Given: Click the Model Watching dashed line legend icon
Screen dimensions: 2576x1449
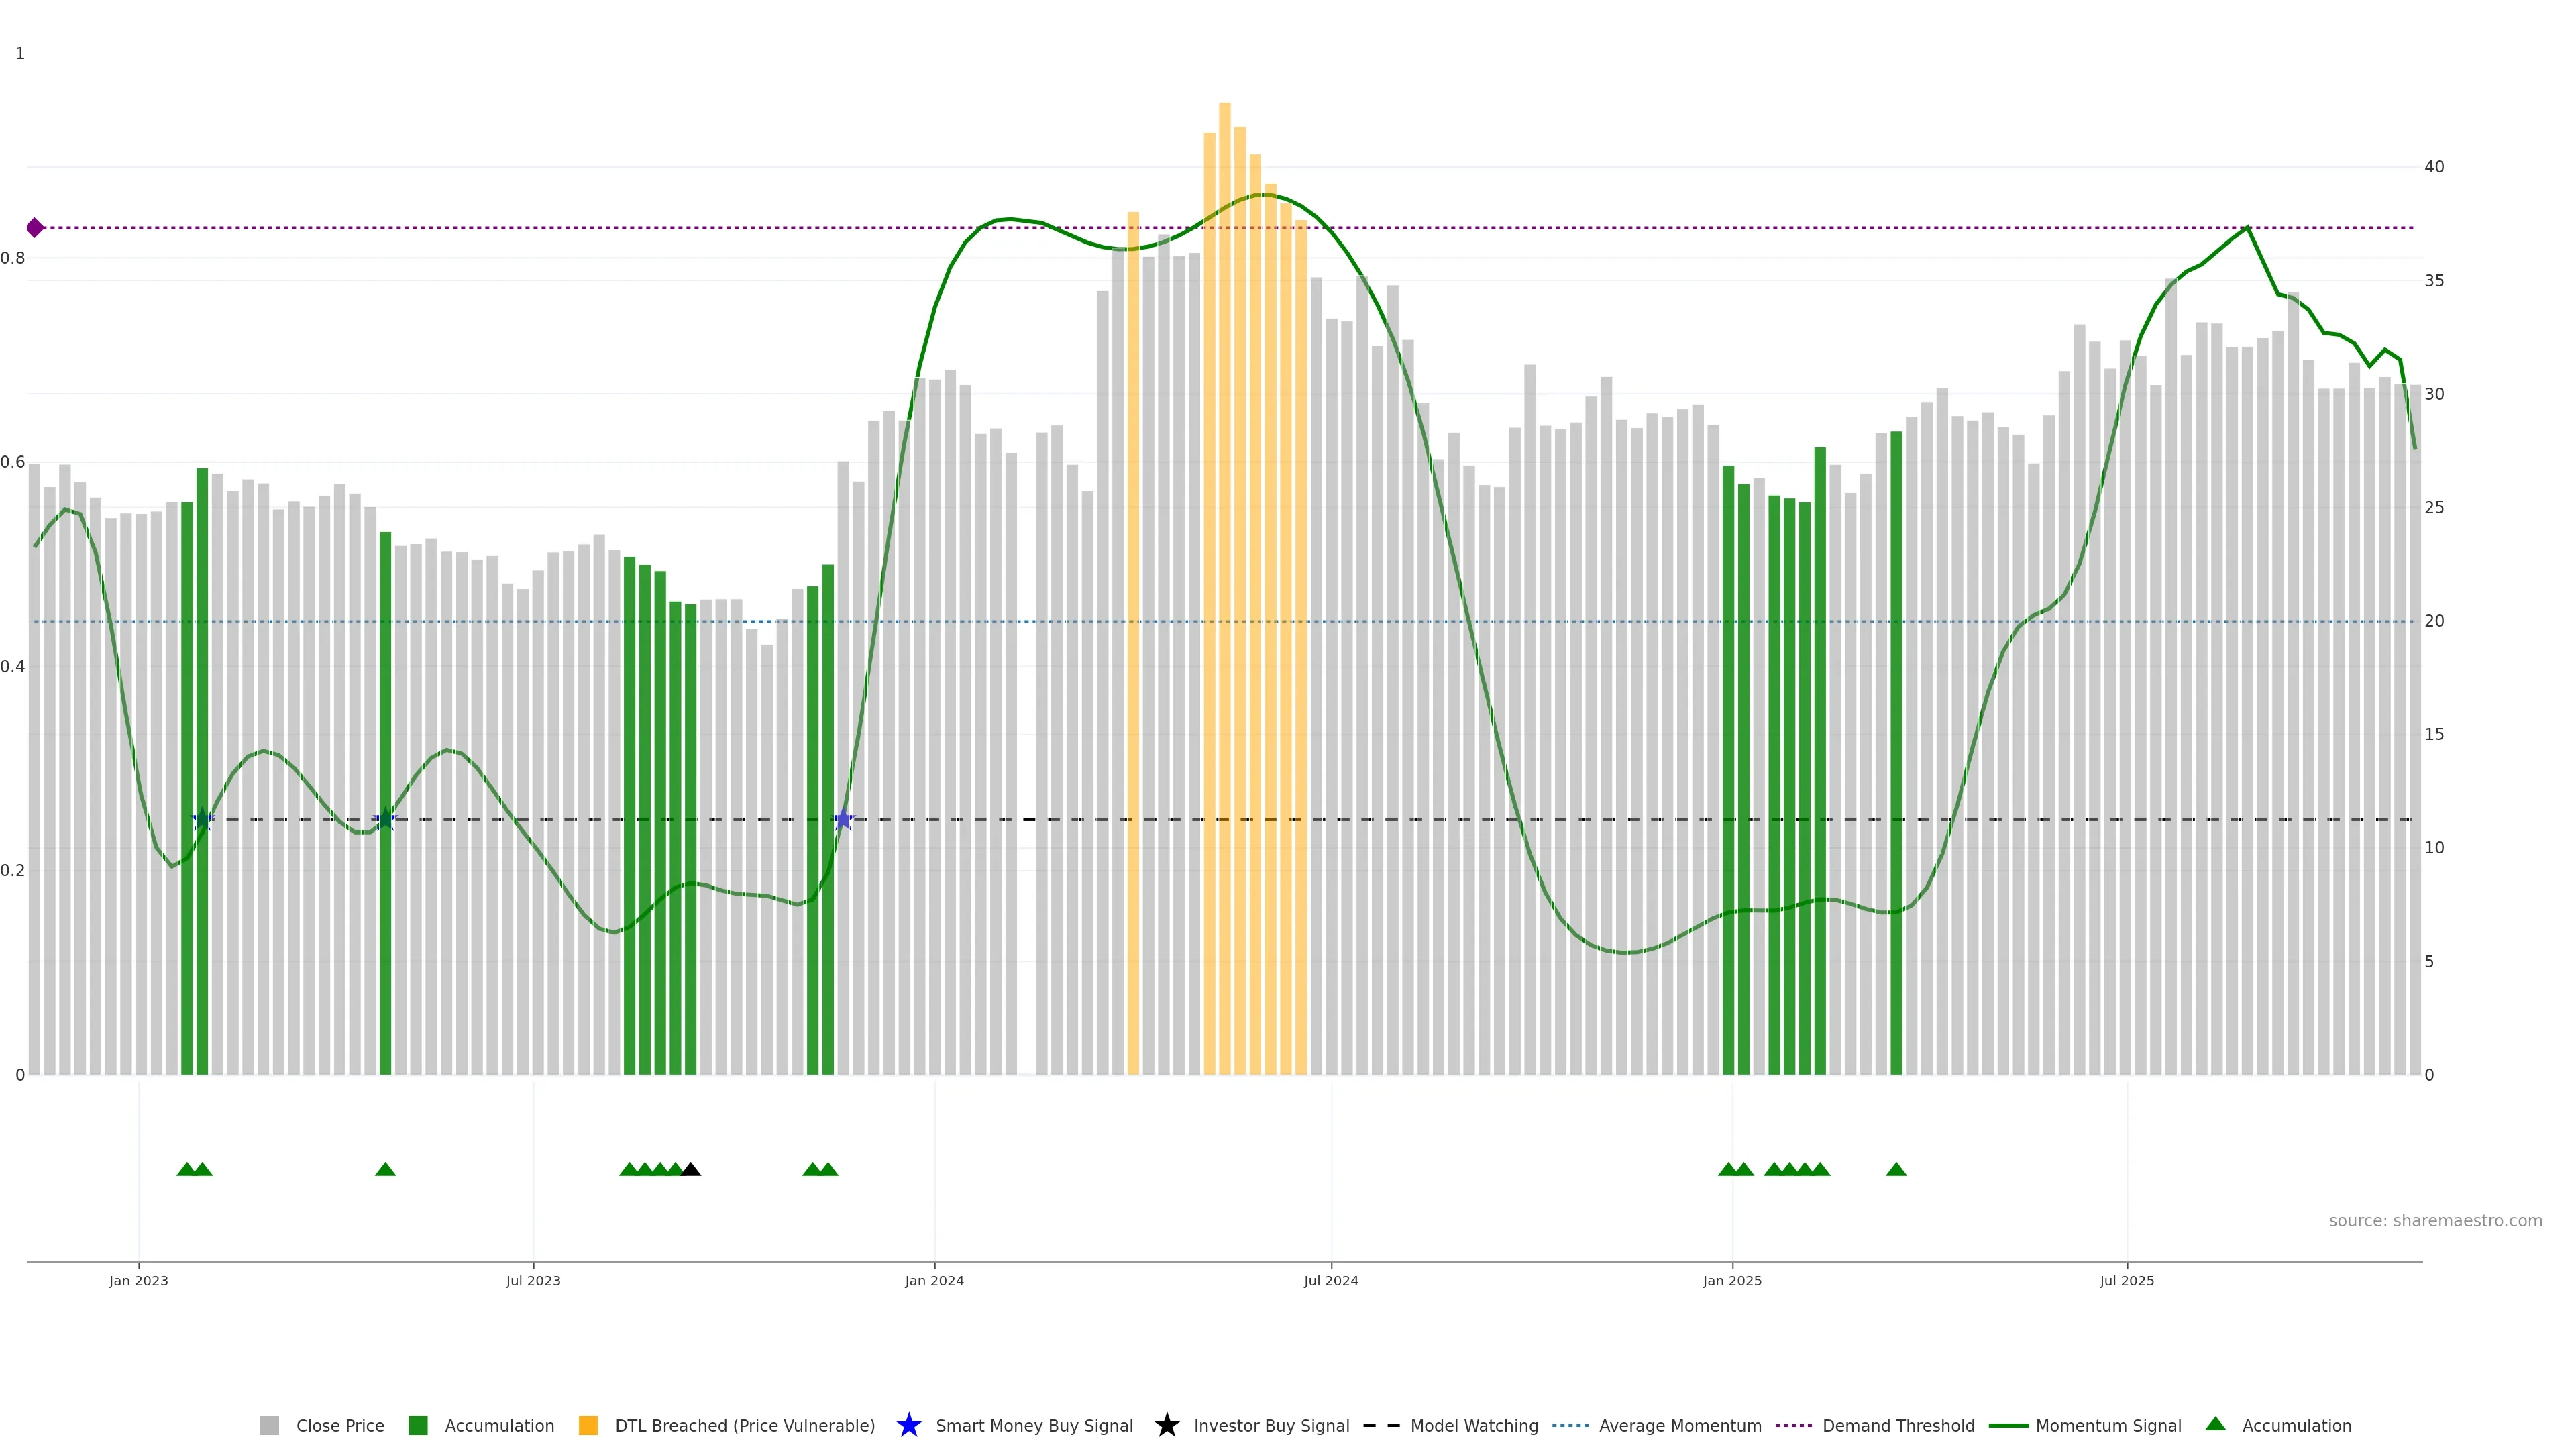Looking at the screenshot, I should [x=1381, y=1425].
